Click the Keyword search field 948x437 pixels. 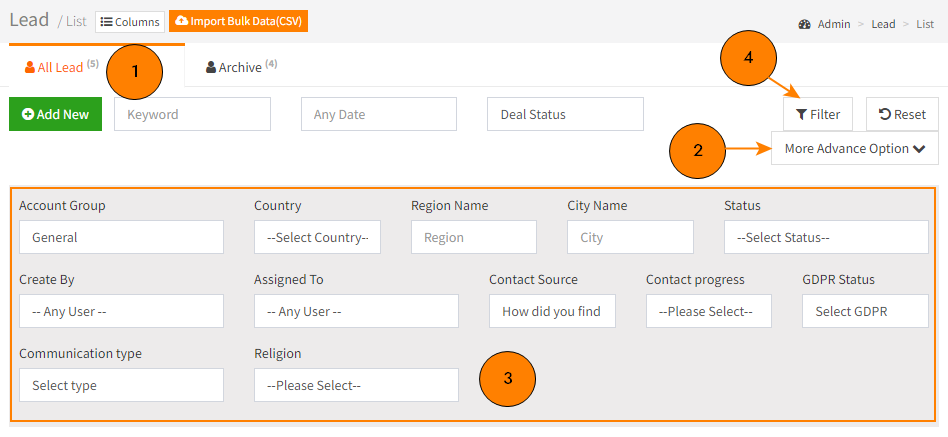[x=192, y=114]
